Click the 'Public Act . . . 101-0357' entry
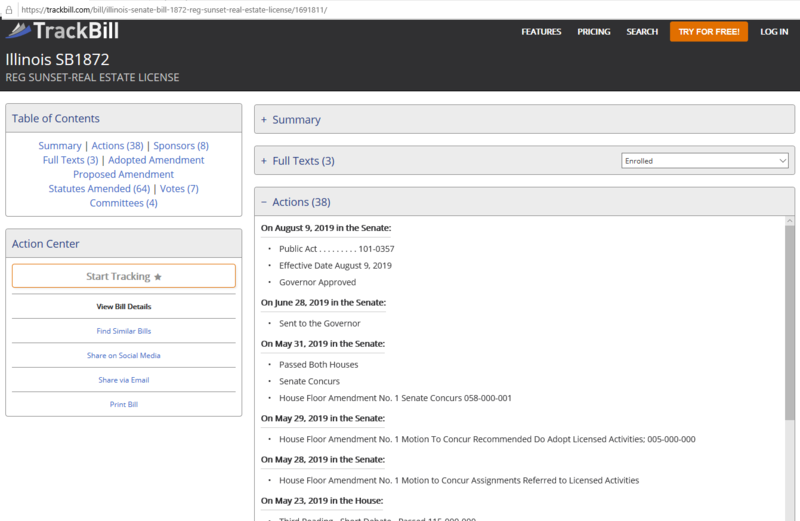800x521 pixels. pos(336,249)
